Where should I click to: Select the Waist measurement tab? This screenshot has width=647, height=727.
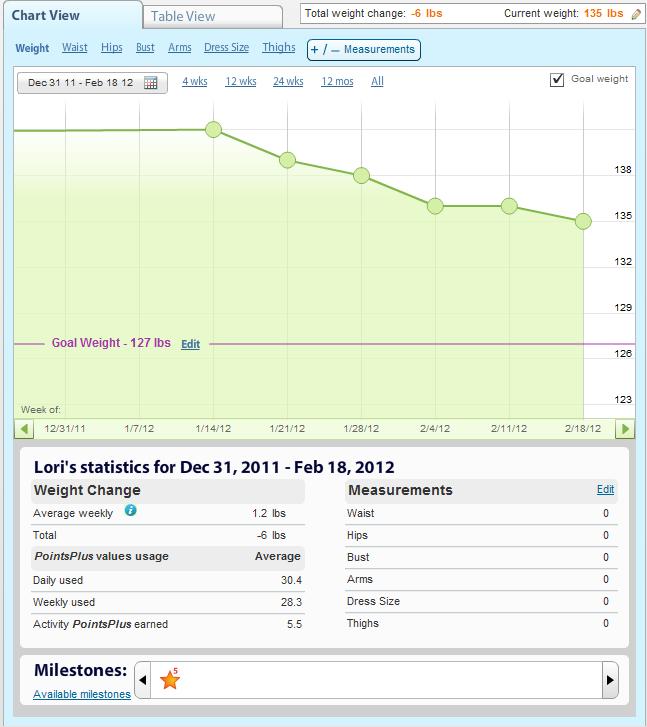[75, 48]
